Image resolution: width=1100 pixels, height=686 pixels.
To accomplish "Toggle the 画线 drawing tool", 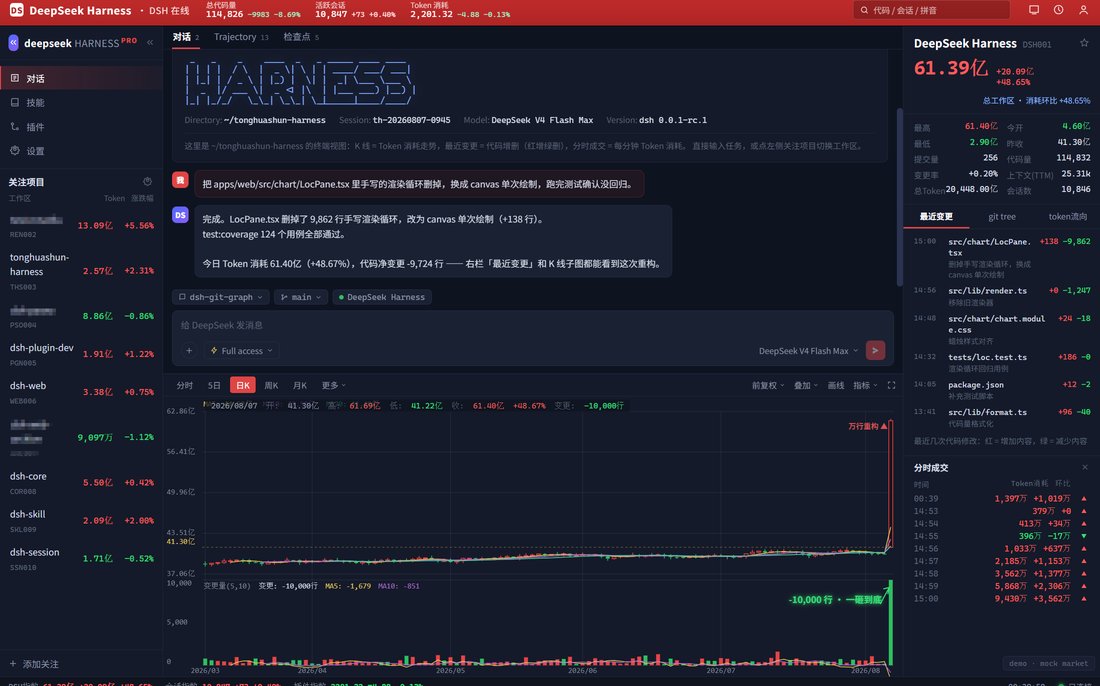I will click(x=836, y=385).
